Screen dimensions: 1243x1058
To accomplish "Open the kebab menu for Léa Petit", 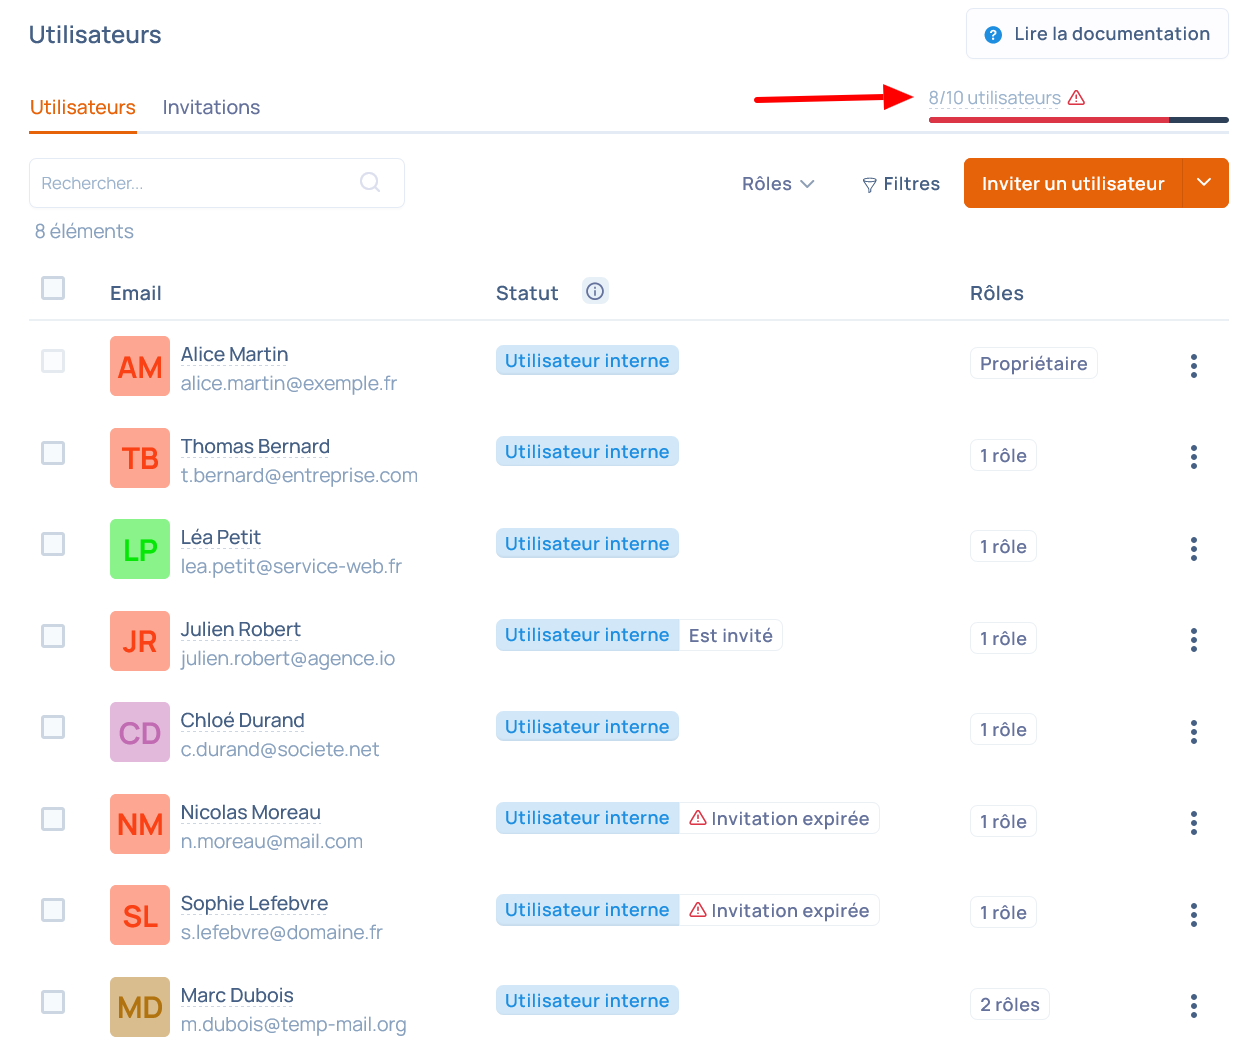I will [1193, 549].
